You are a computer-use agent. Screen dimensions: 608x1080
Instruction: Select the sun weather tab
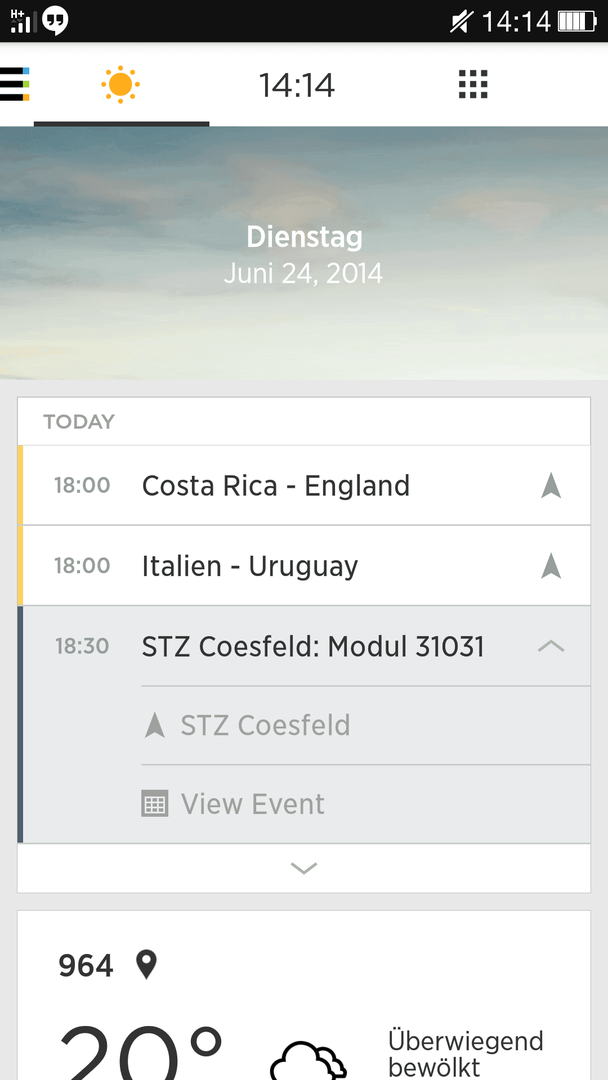coord(120,85)
